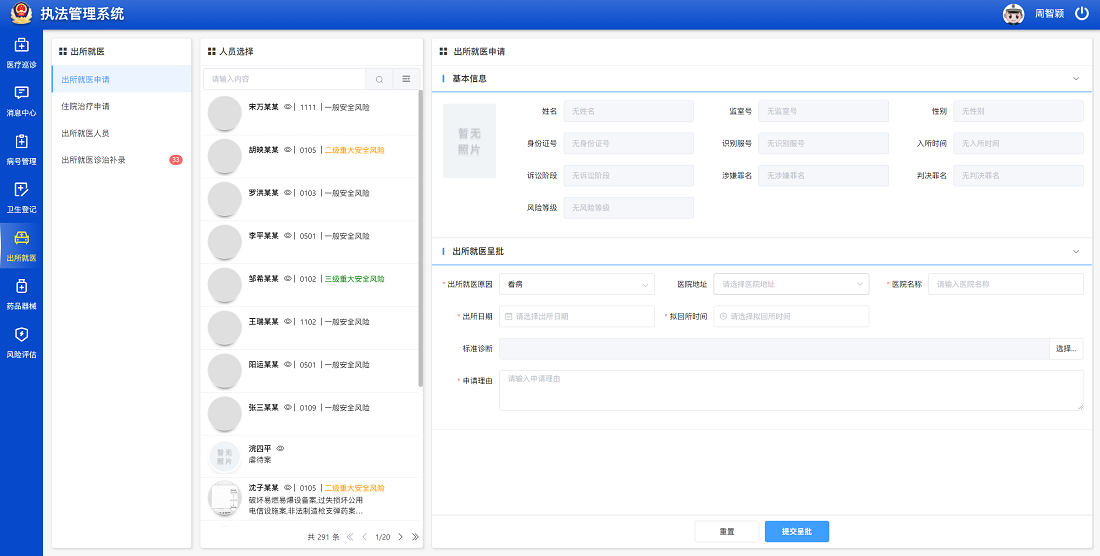Select the 药品器械 sidebar icon
1100x556 pixels.
point(21,293)
